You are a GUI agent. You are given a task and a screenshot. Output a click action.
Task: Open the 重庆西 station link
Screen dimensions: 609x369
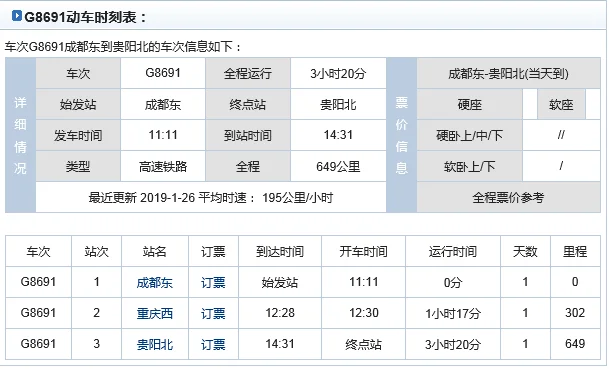[x=155, y=313]
